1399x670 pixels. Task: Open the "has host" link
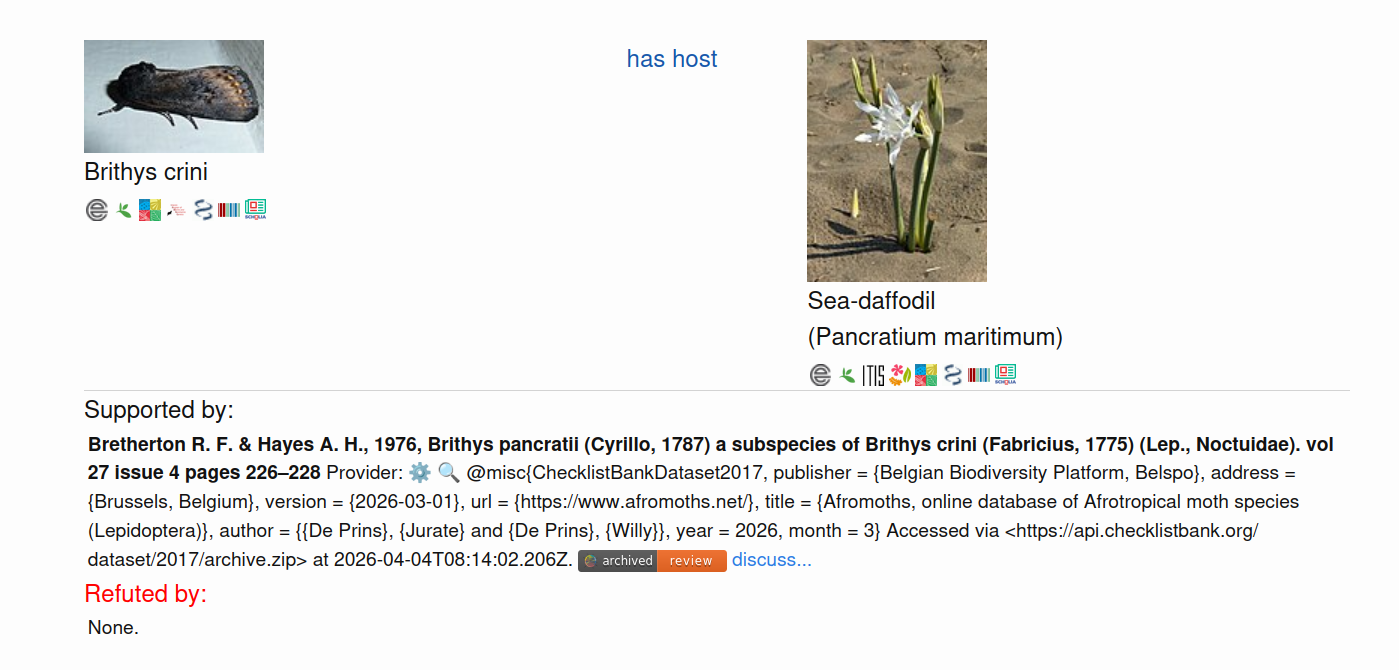click(672, 59)
